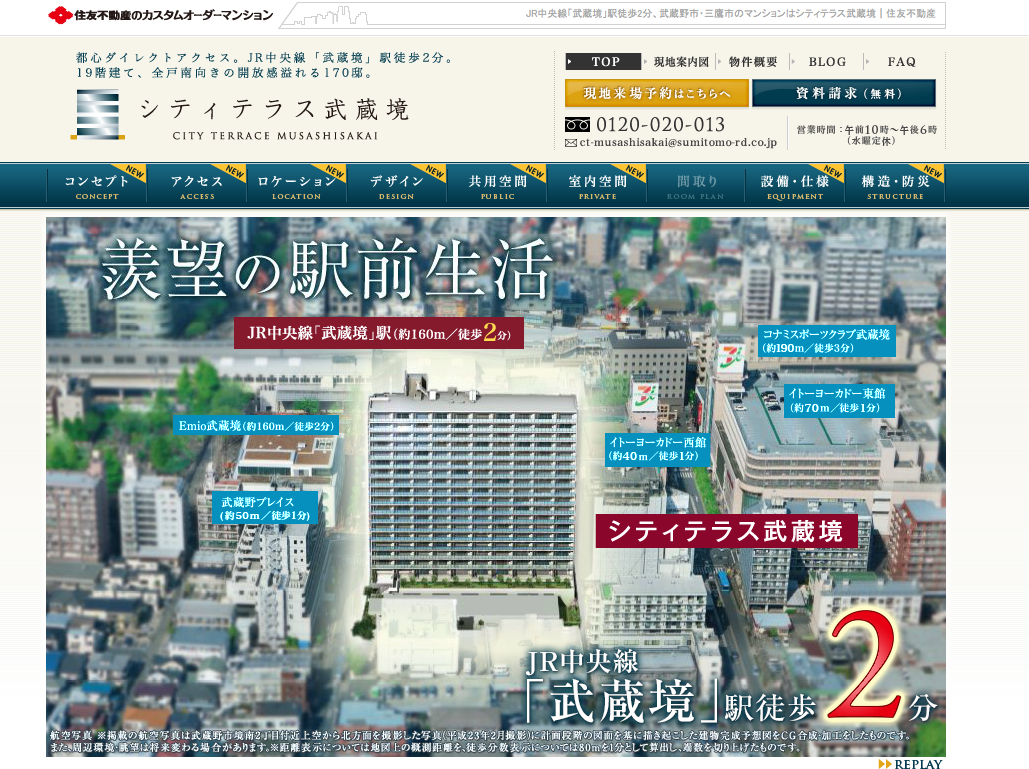The image size is (1029, 769).
Task: Visit the BLOG page link
Action: pyautogui.click(x=827, y=62)
